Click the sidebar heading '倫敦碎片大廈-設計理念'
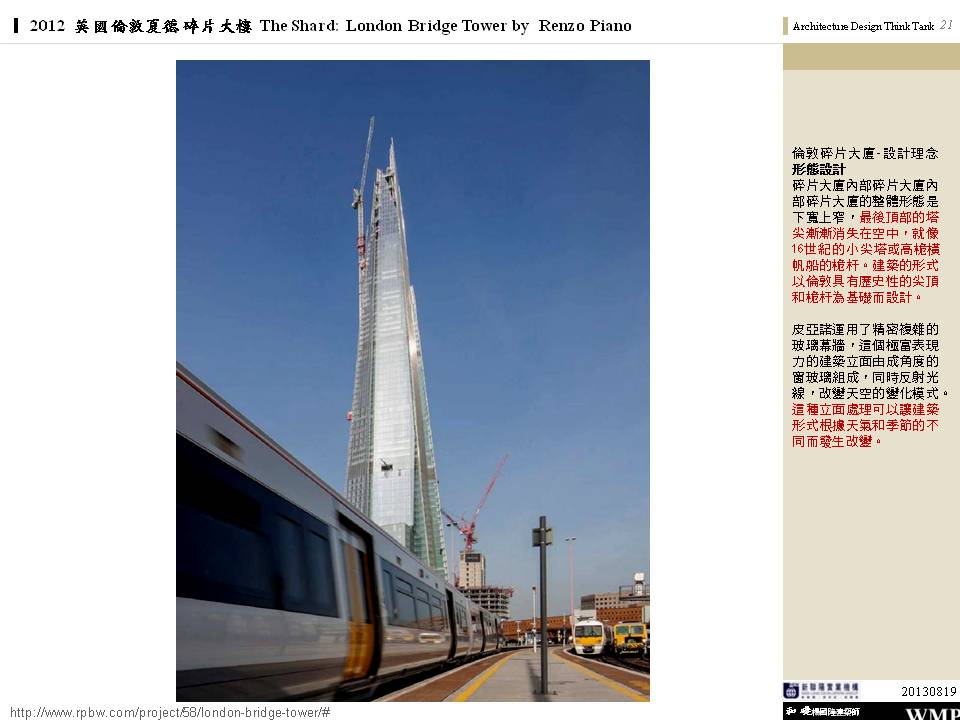The height and width of the screenshot is (720, 960). pos(864,153)
